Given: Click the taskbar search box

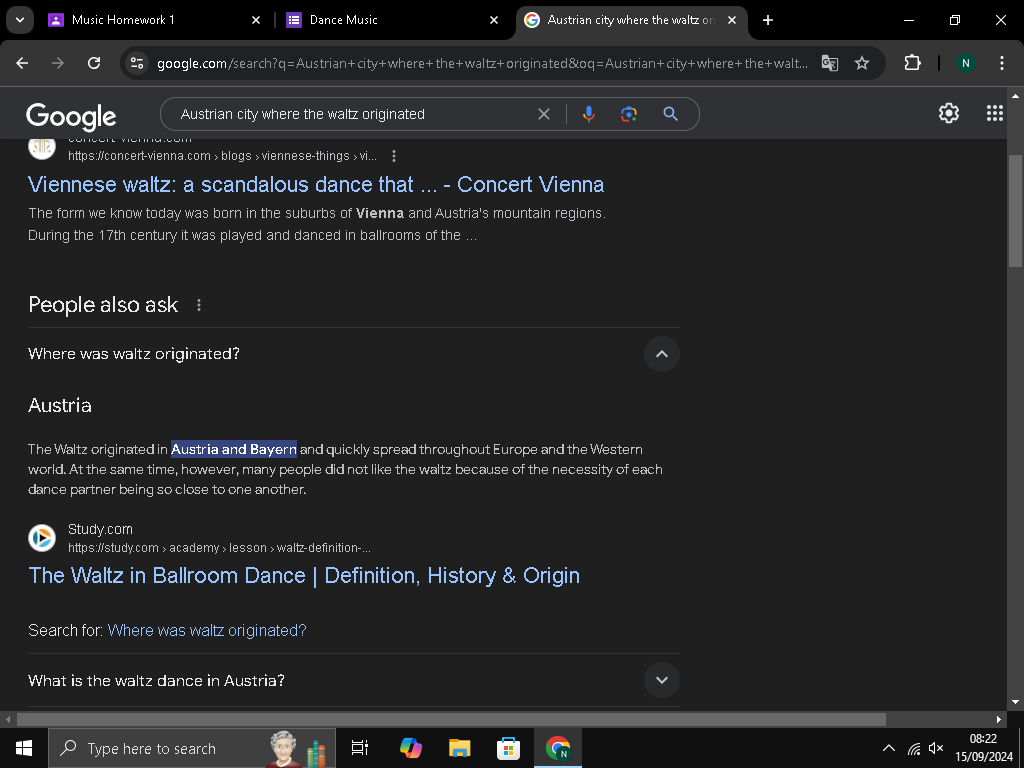Looking at the screenshot, I should [x=192, y=748].
